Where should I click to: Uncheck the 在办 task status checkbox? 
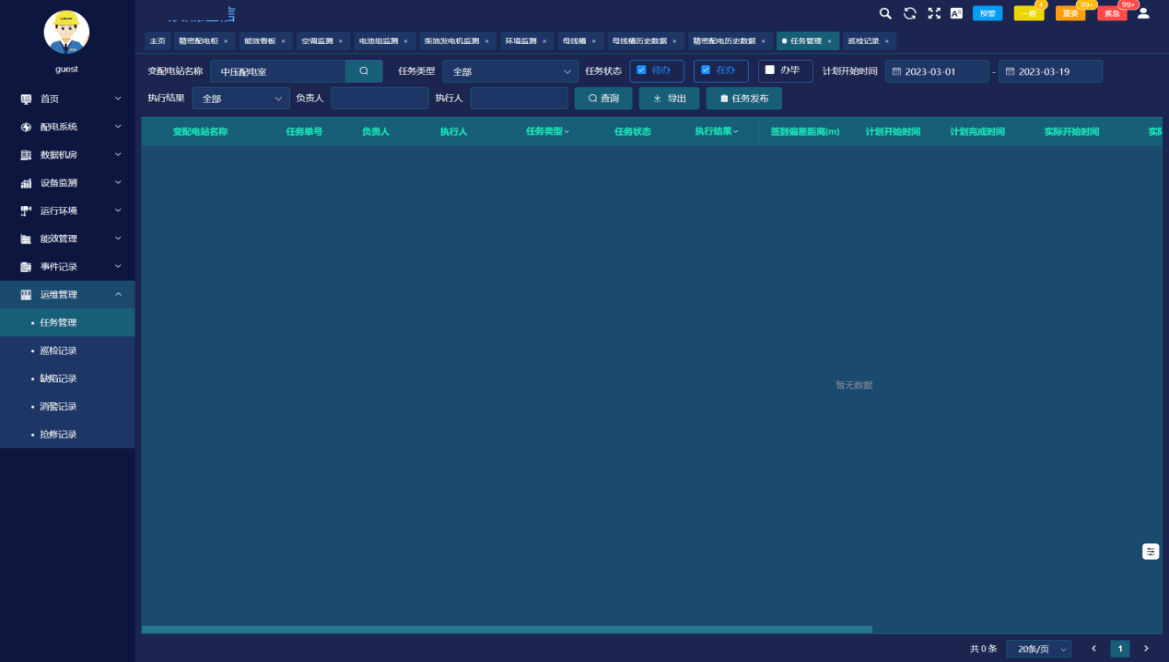pos(705,70)
